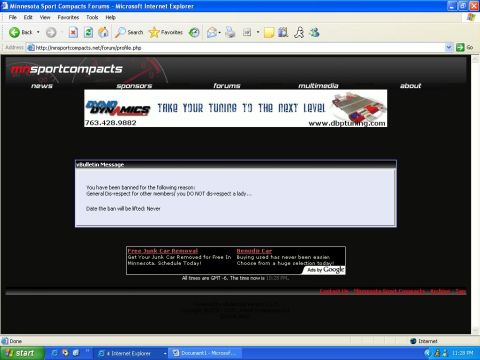Image resolution: width=480 pixels, height=360 pixels.
Task: Open the Back history dropdown arrow
Action: [38, 32]
